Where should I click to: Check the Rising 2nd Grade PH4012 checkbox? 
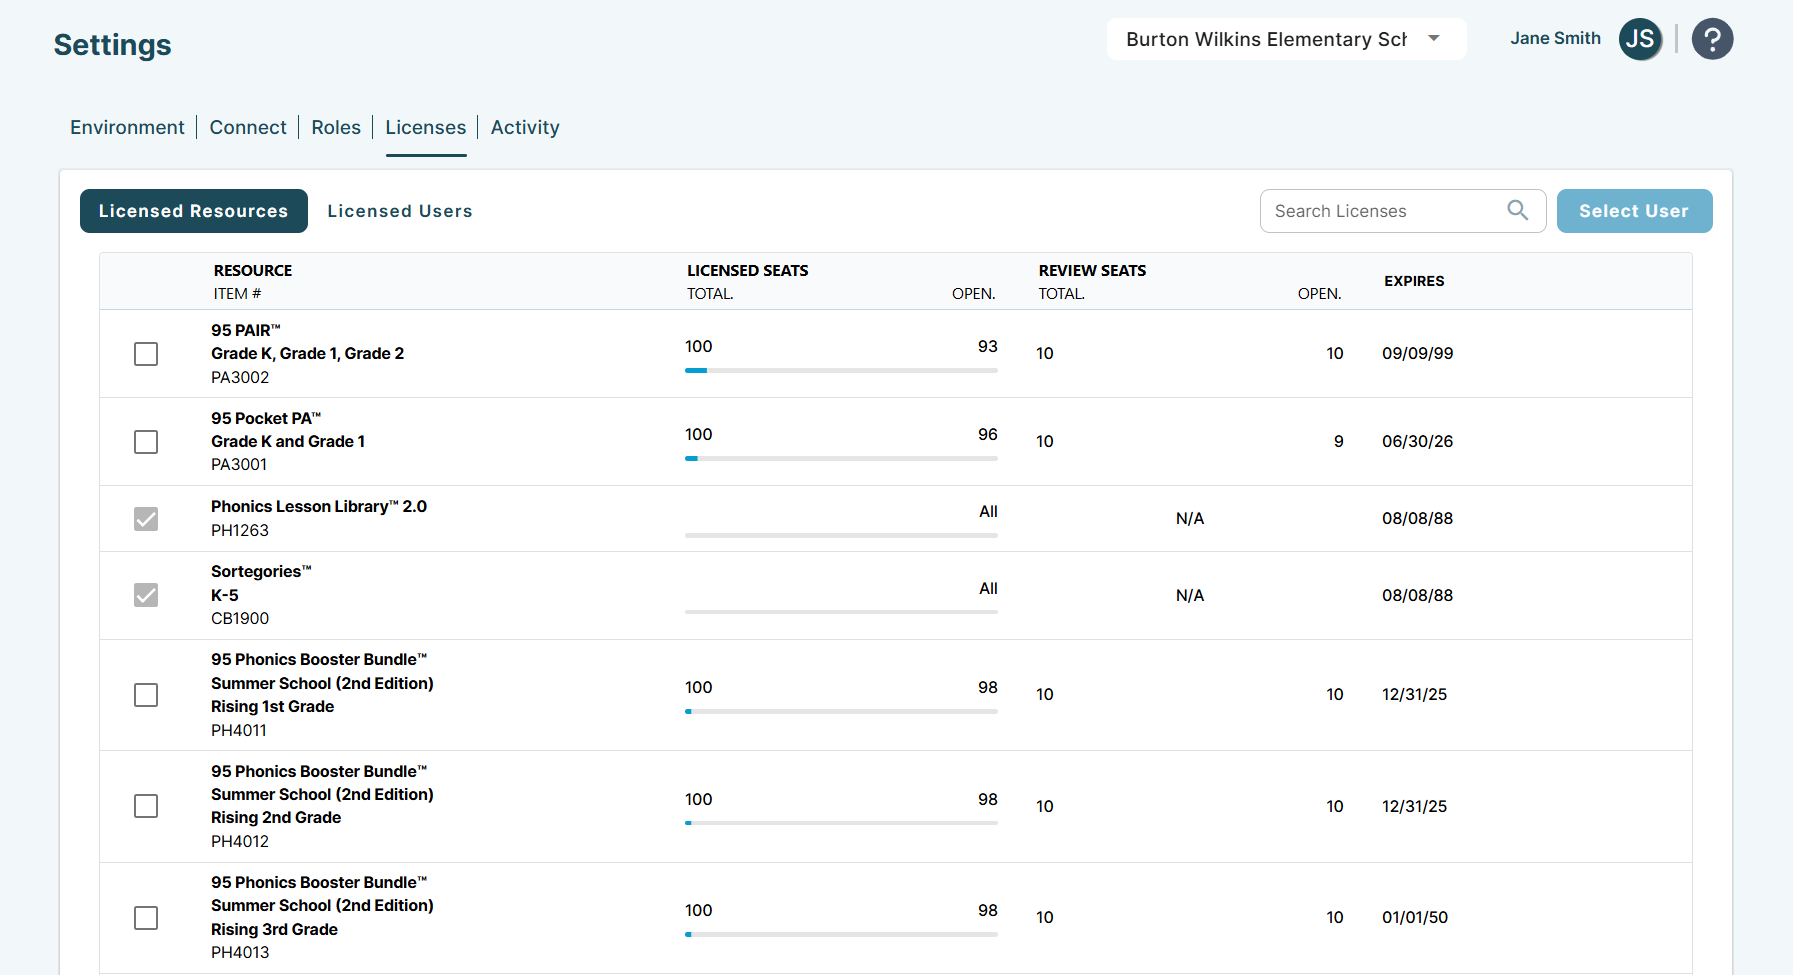click(x=146, y=806)
